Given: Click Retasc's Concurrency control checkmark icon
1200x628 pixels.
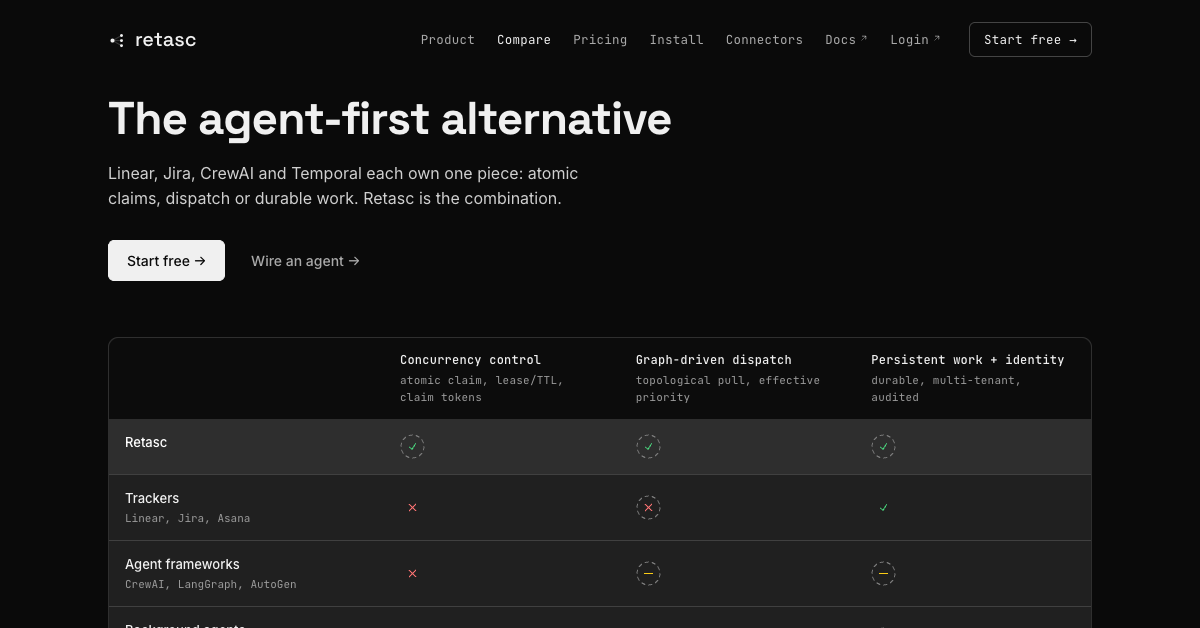Looking at the screenshot, I should [x=412, y=446].
